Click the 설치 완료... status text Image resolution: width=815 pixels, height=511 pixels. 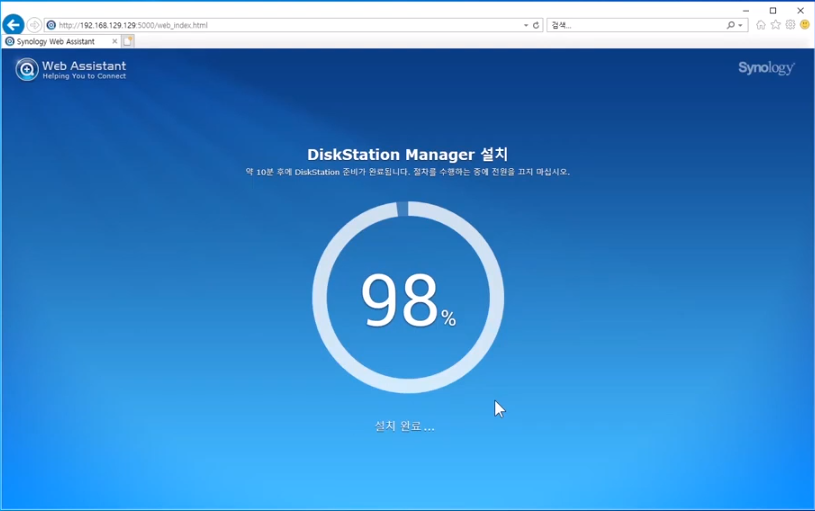(404, 426)
